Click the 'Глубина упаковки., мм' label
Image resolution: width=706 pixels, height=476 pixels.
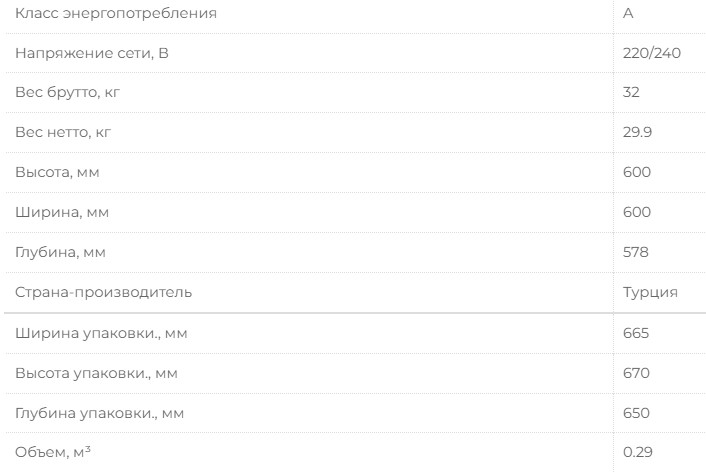[100, 413]
